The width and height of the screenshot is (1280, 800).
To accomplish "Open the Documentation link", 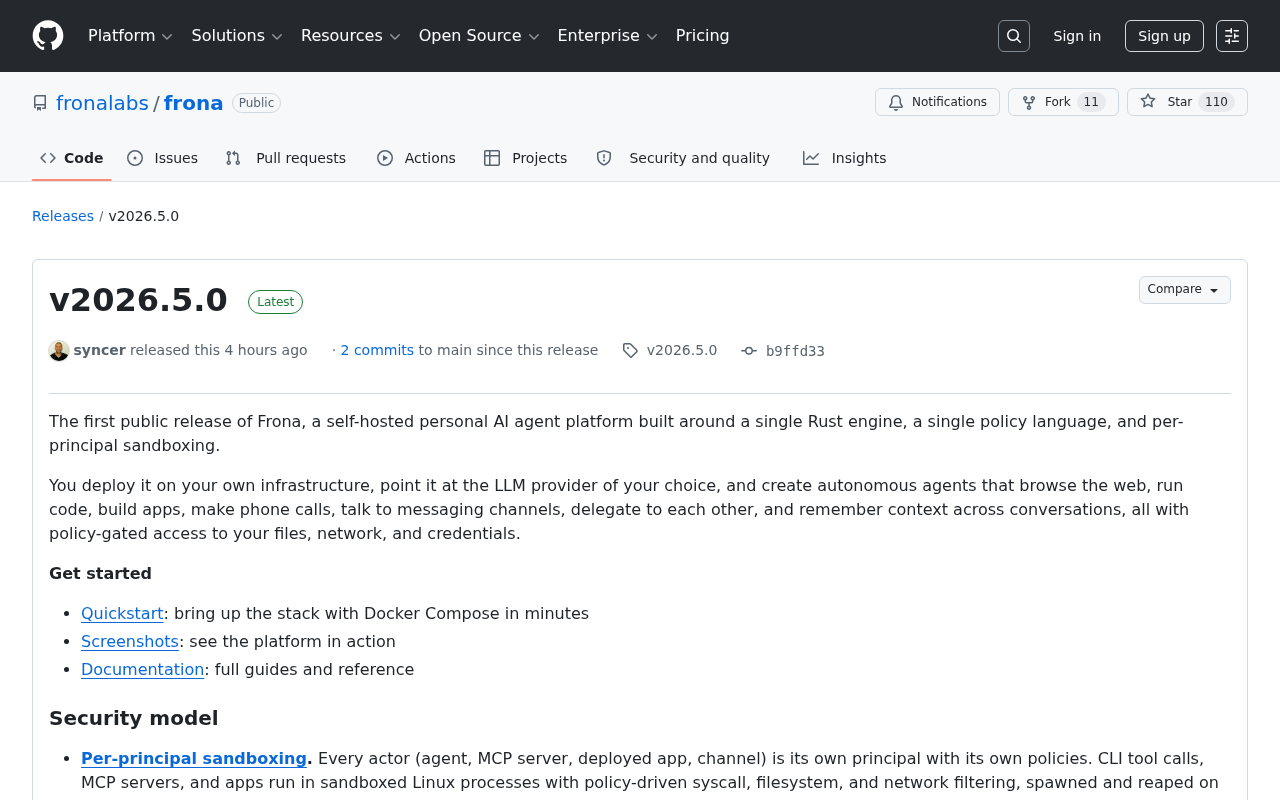I will (x=143, y=669).
